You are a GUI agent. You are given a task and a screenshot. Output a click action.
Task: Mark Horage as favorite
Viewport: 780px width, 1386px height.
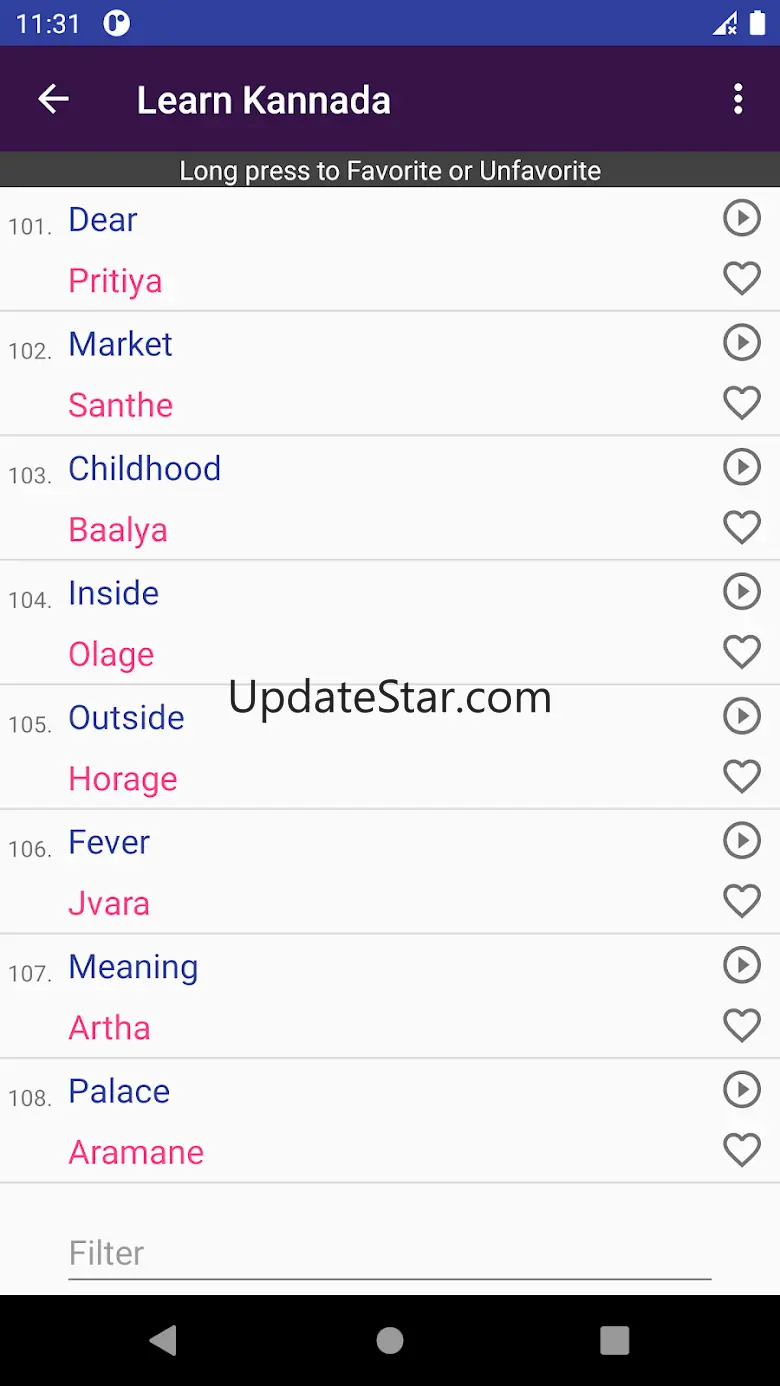click(x=742, y=777)
